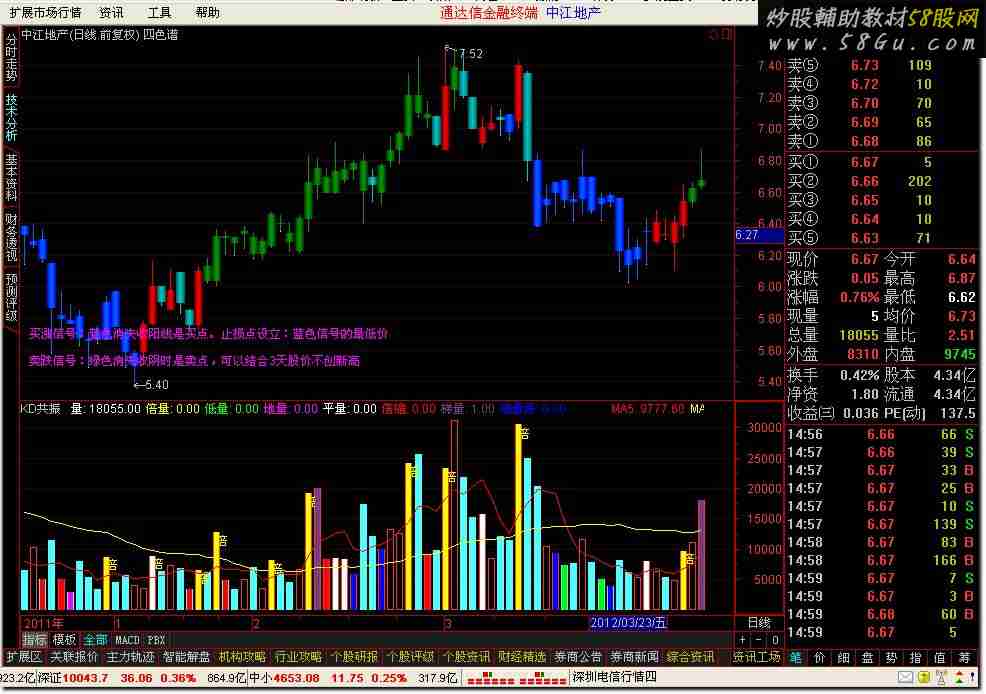Click the 14:56 trade tick row
The width and height of the screenshot is (986, 694).
tap(880, 434)
